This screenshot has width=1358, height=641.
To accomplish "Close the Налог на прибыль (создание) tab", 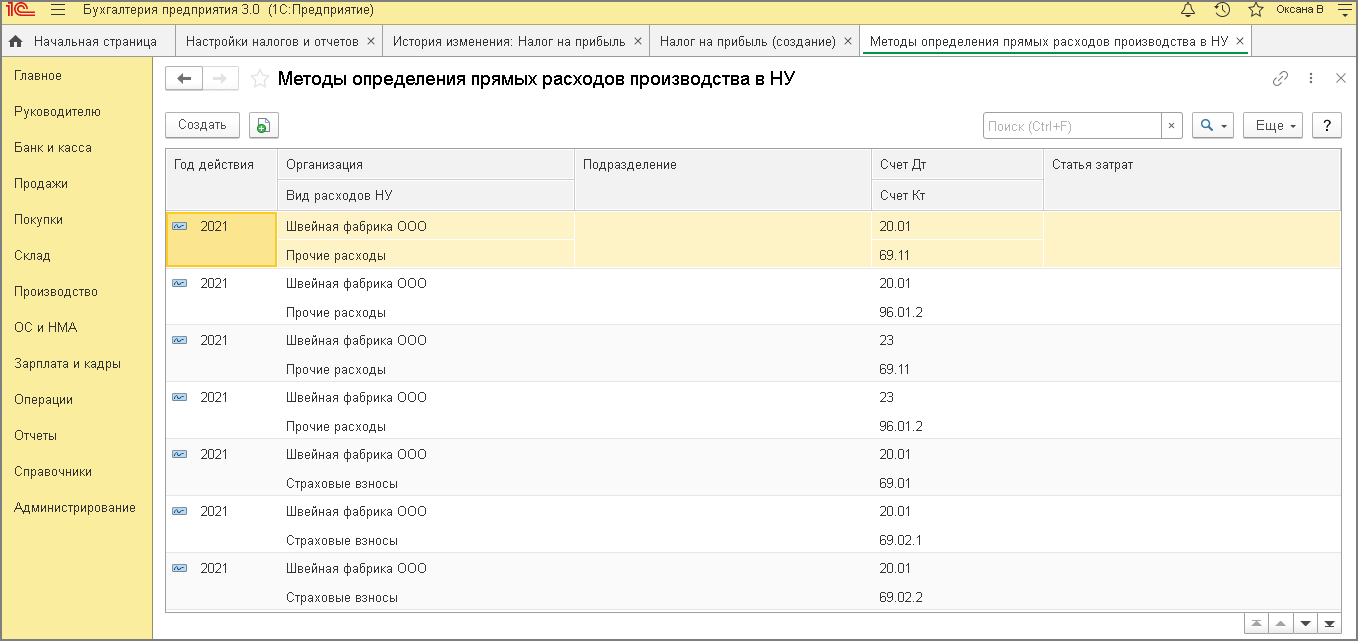I will click(x=848, y=42).
